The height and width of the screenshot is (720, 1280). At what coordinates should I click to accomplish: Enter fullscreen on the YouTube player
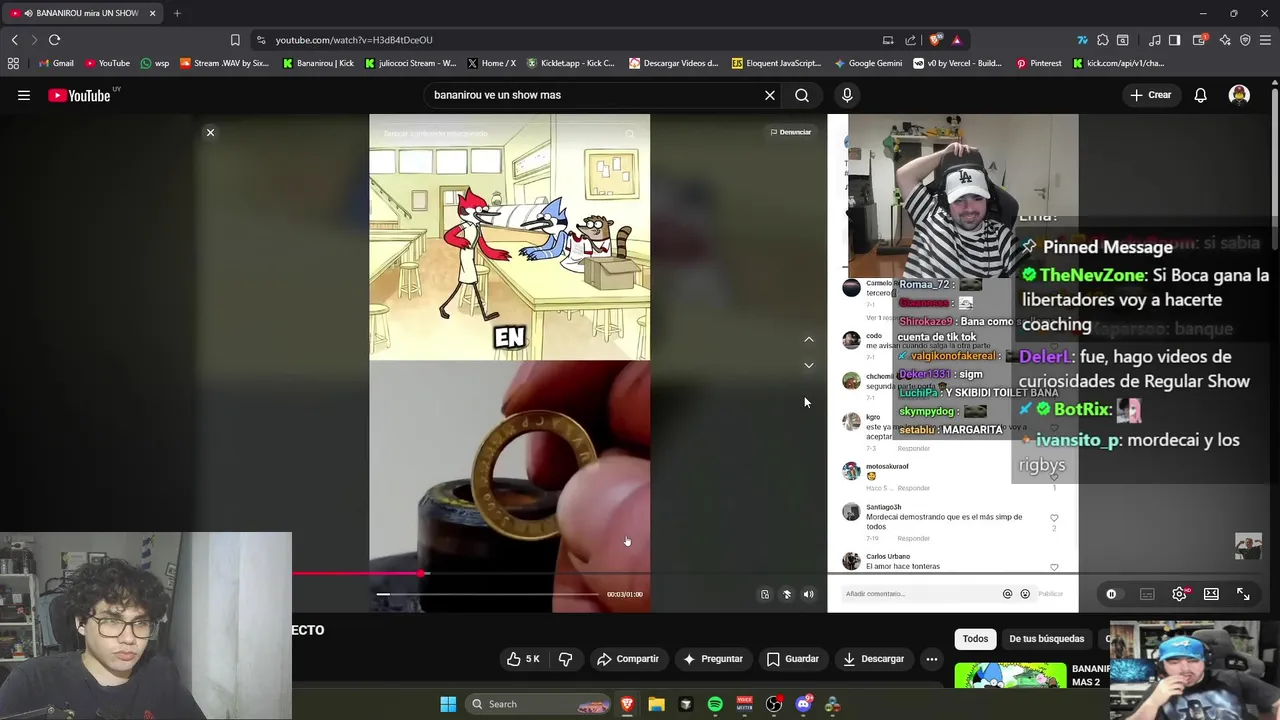[1243, 594]
